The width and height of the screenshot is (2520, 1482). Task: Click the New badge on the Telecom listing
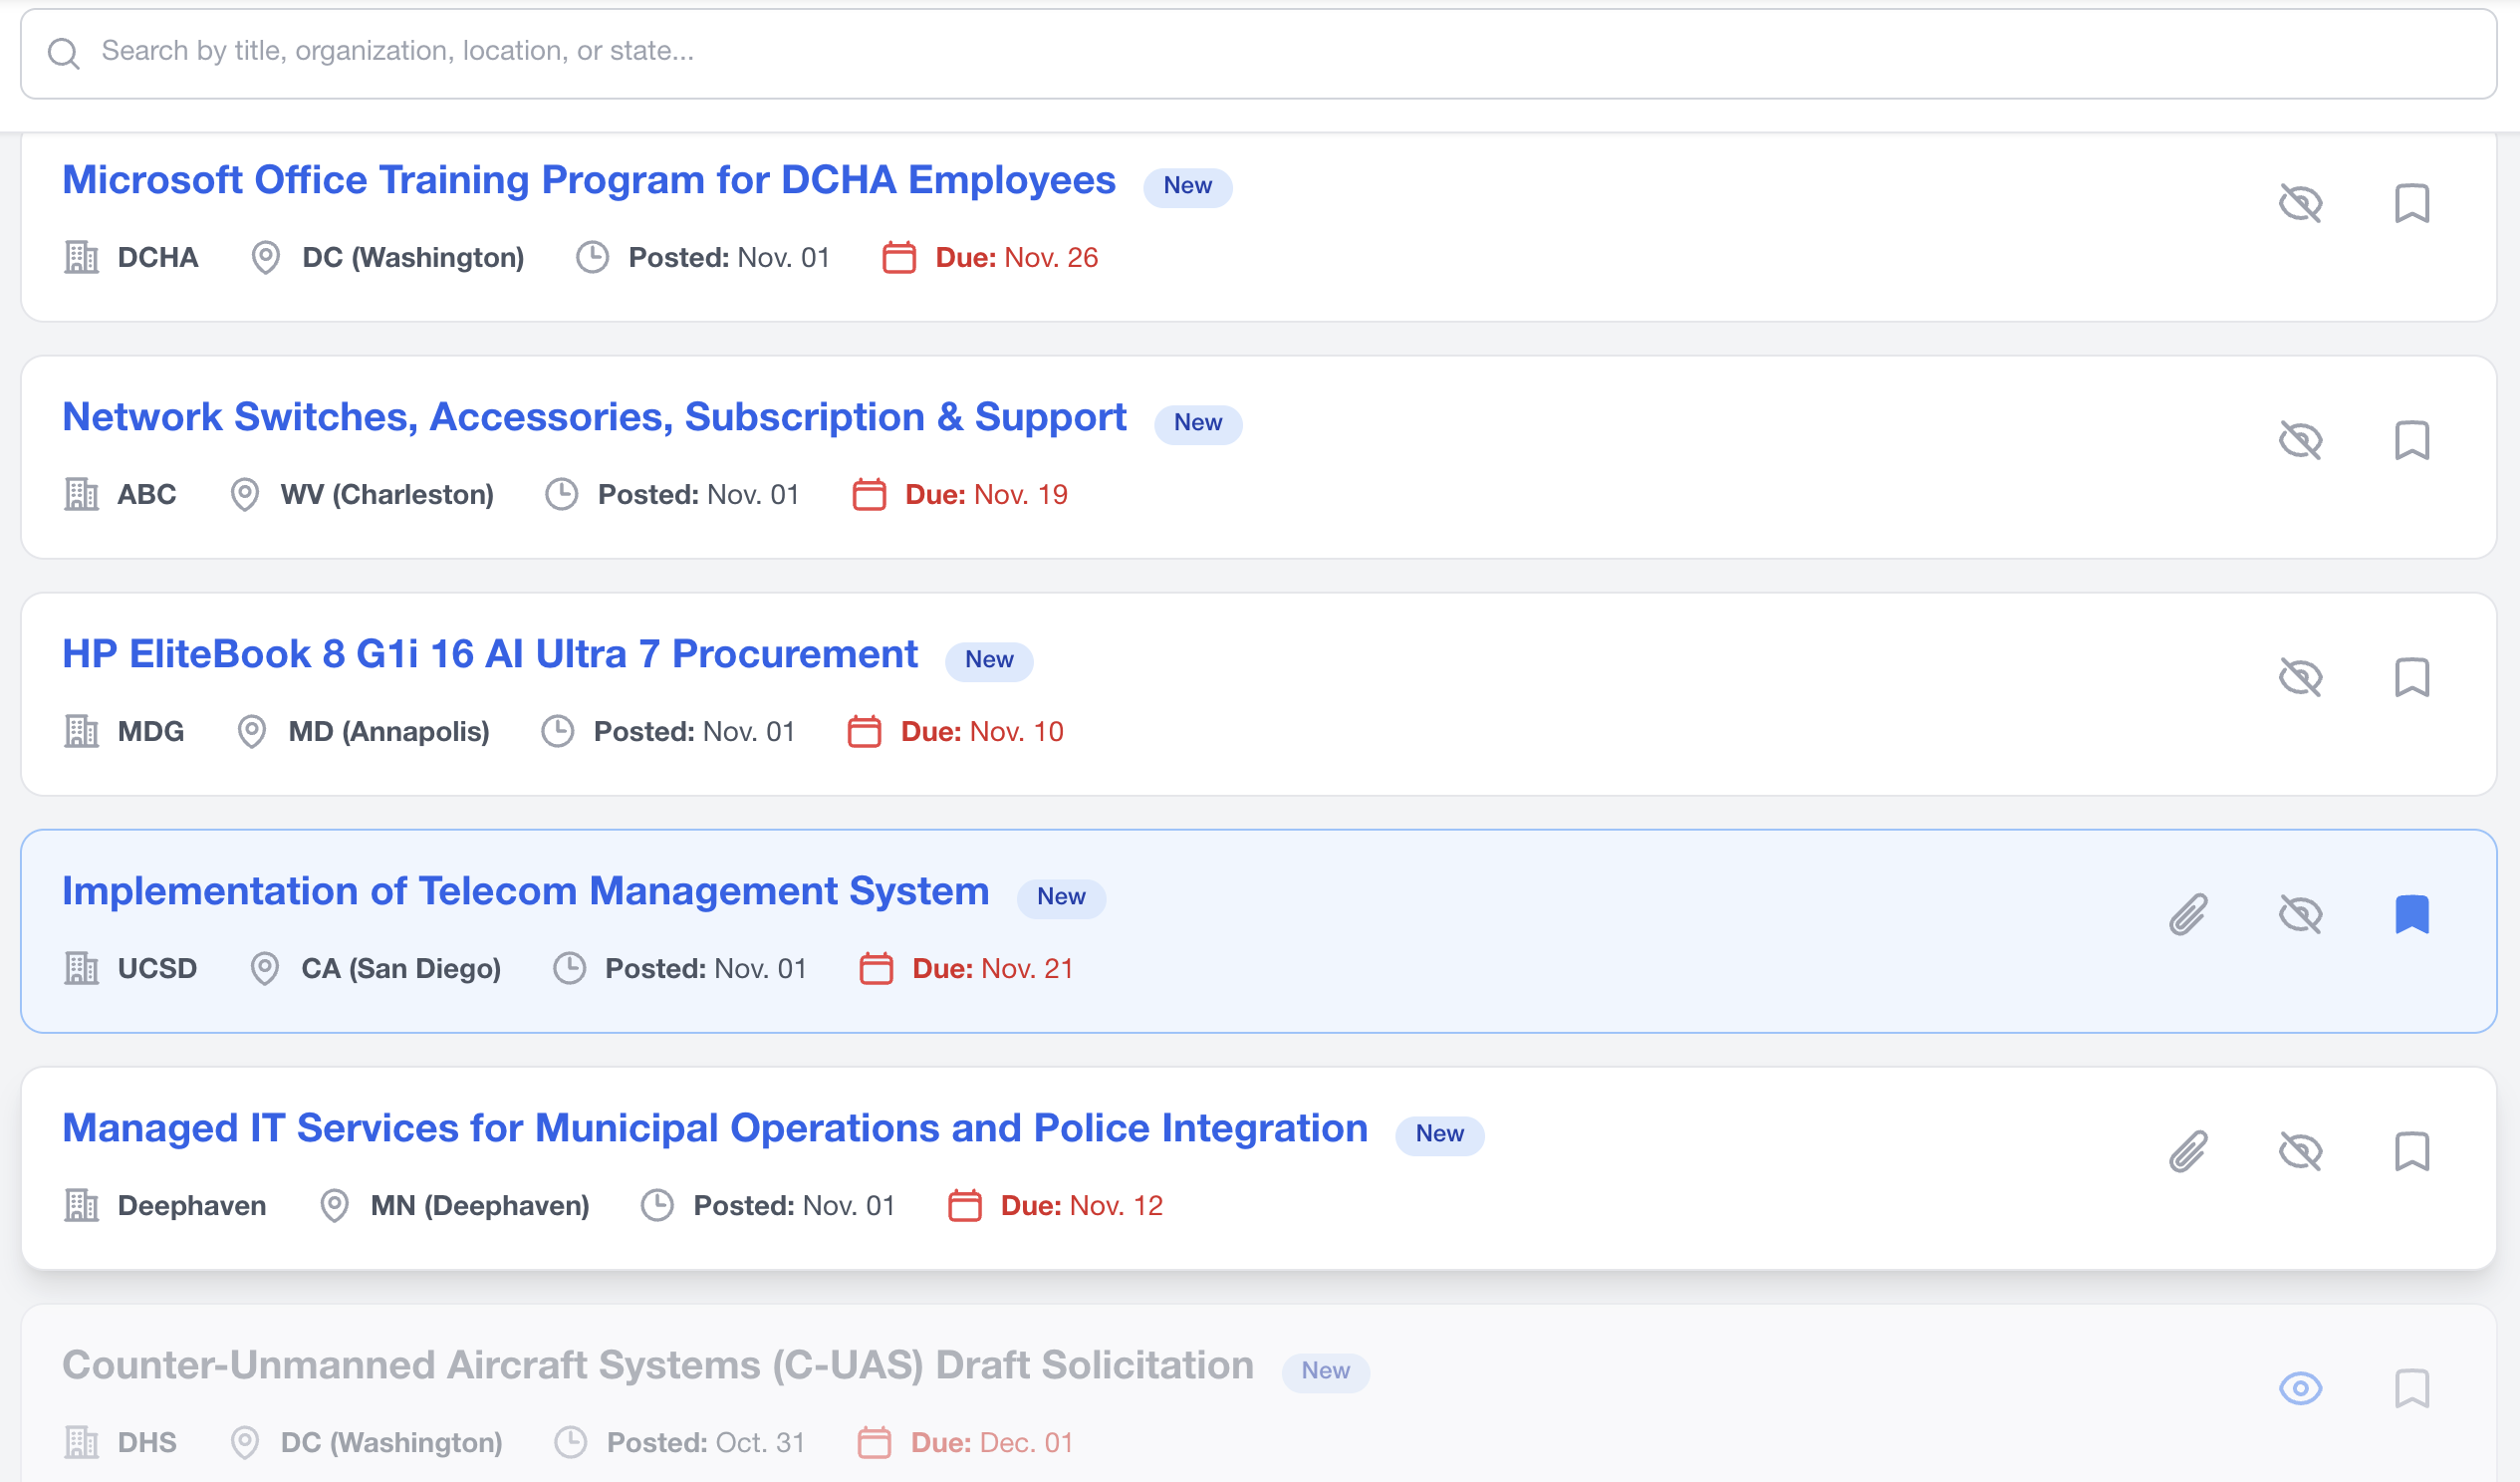1061,898
